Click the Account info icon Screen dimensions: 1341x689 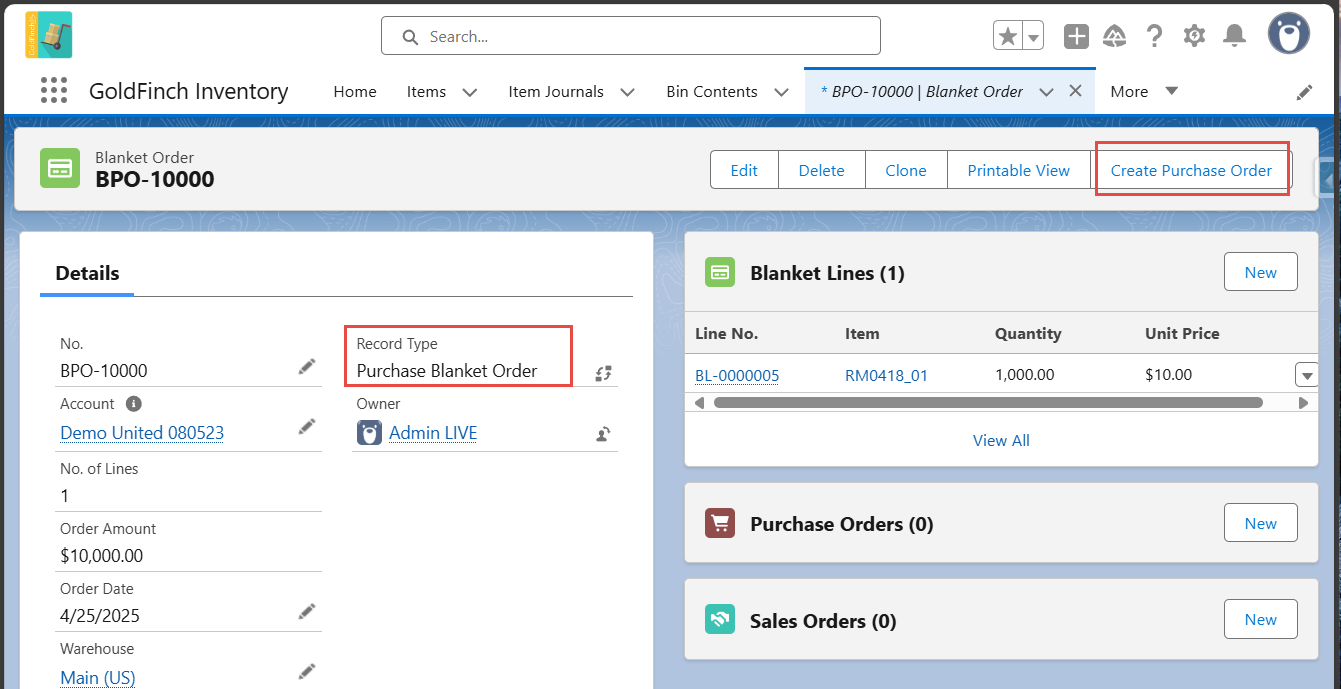click(x=134, y=404)
